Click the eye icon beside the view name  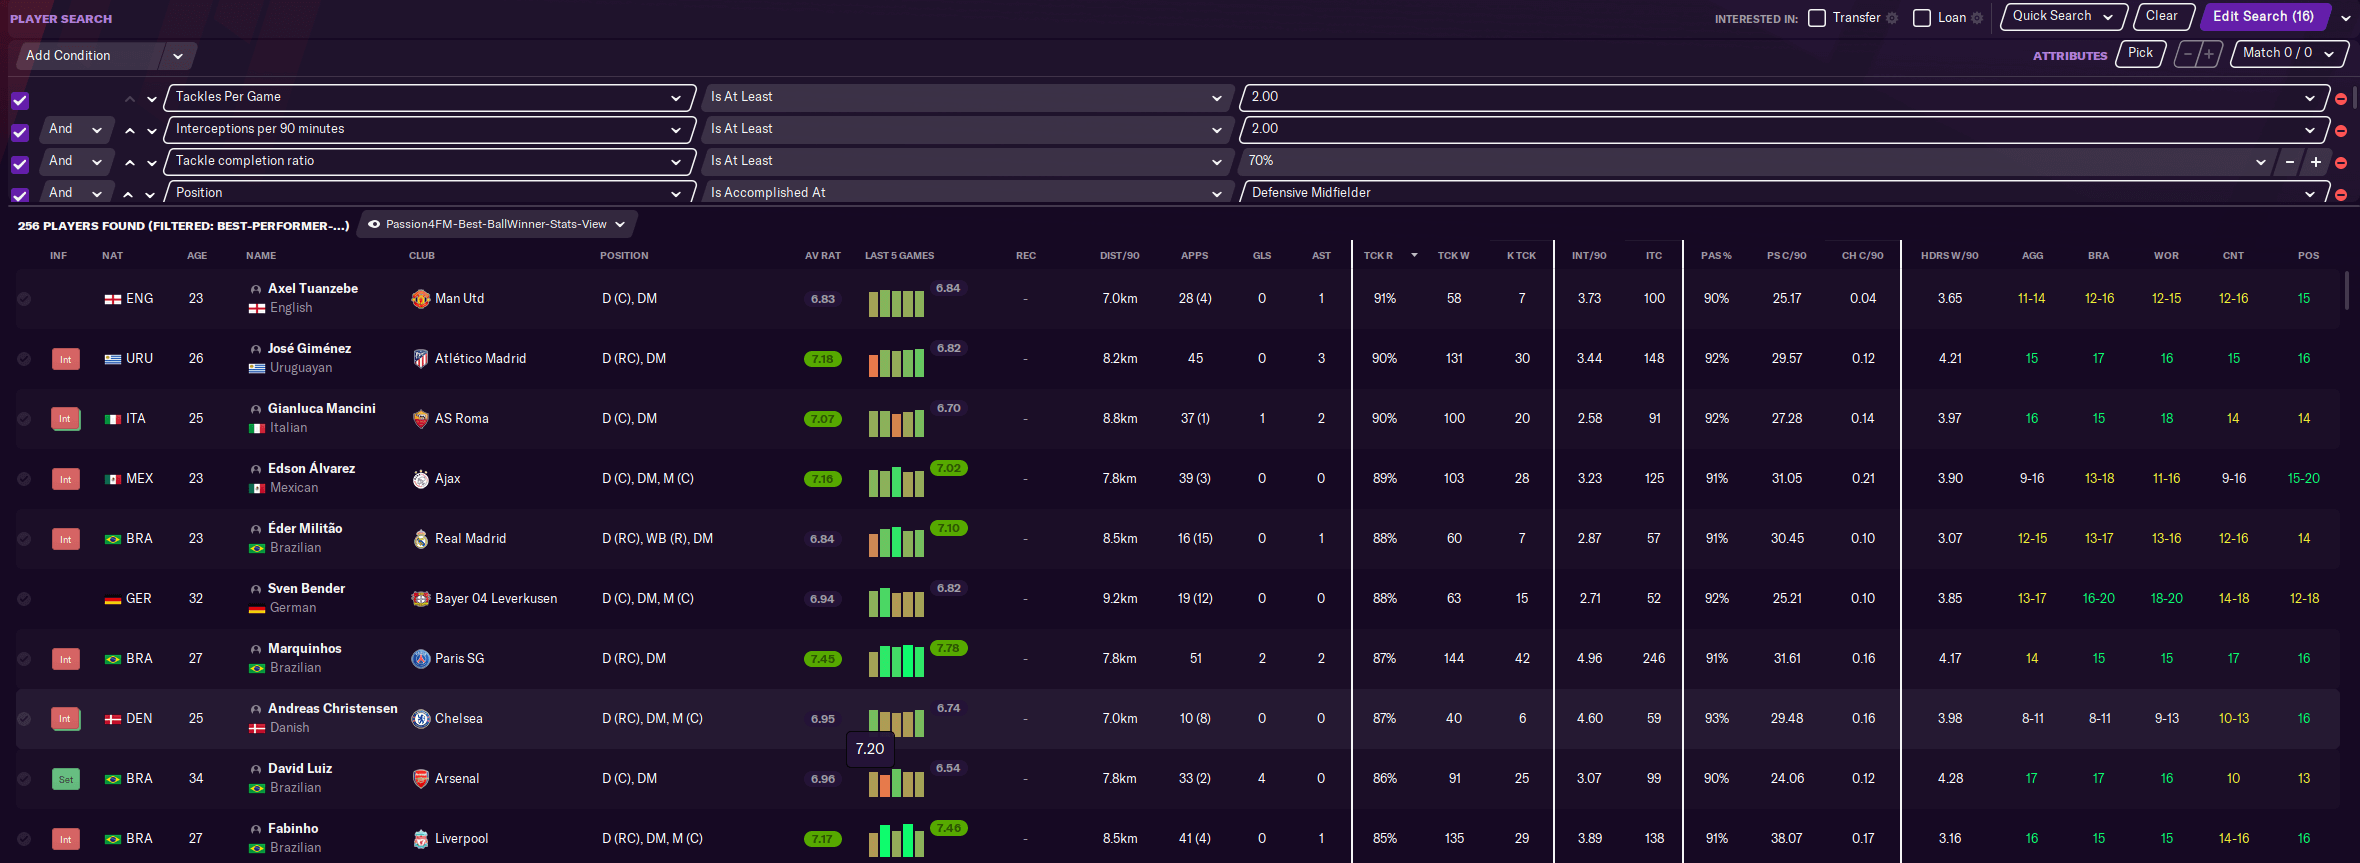pyautogui.click(x=374, y=224)
